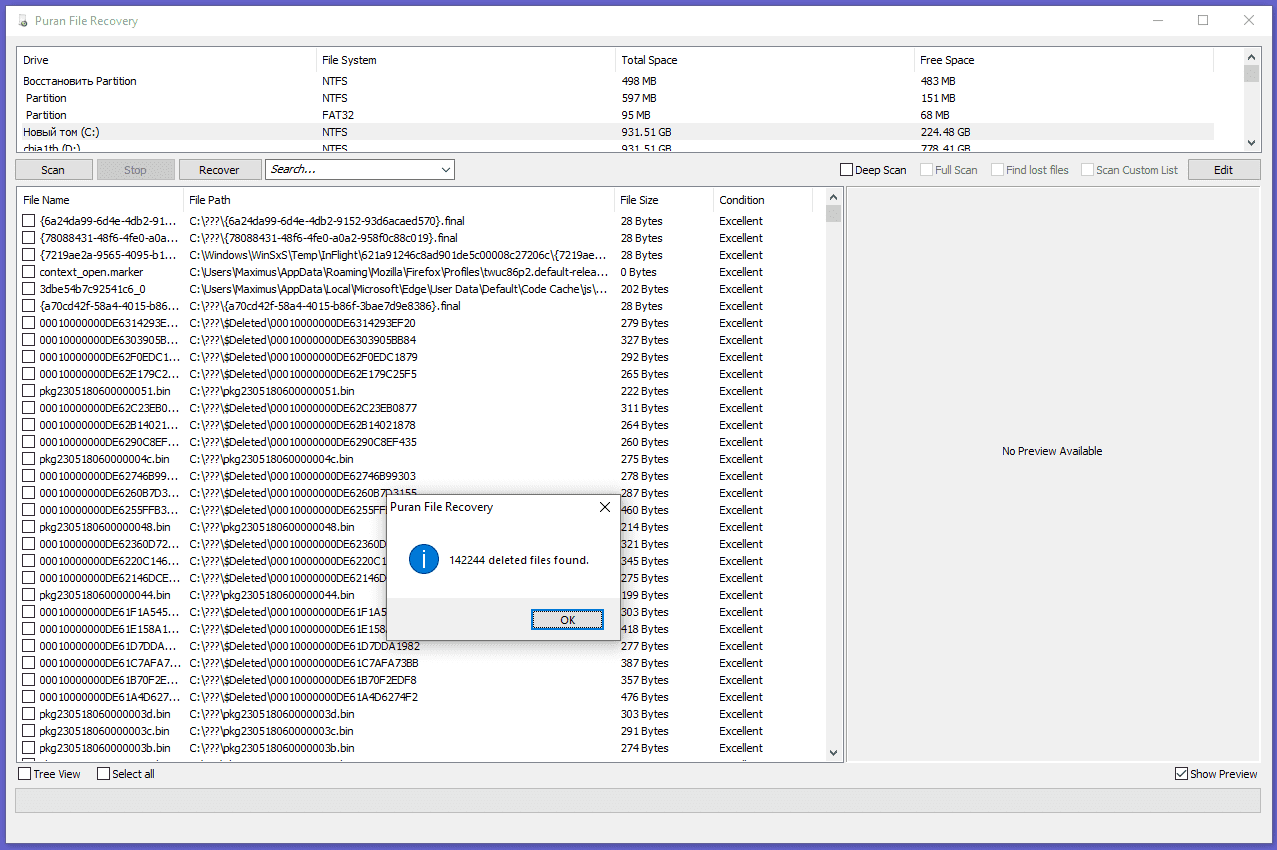The image size is (1277, 850).
Task: Click path ending 00010000000DE61A4D6274F2
Action: (304, 697)
